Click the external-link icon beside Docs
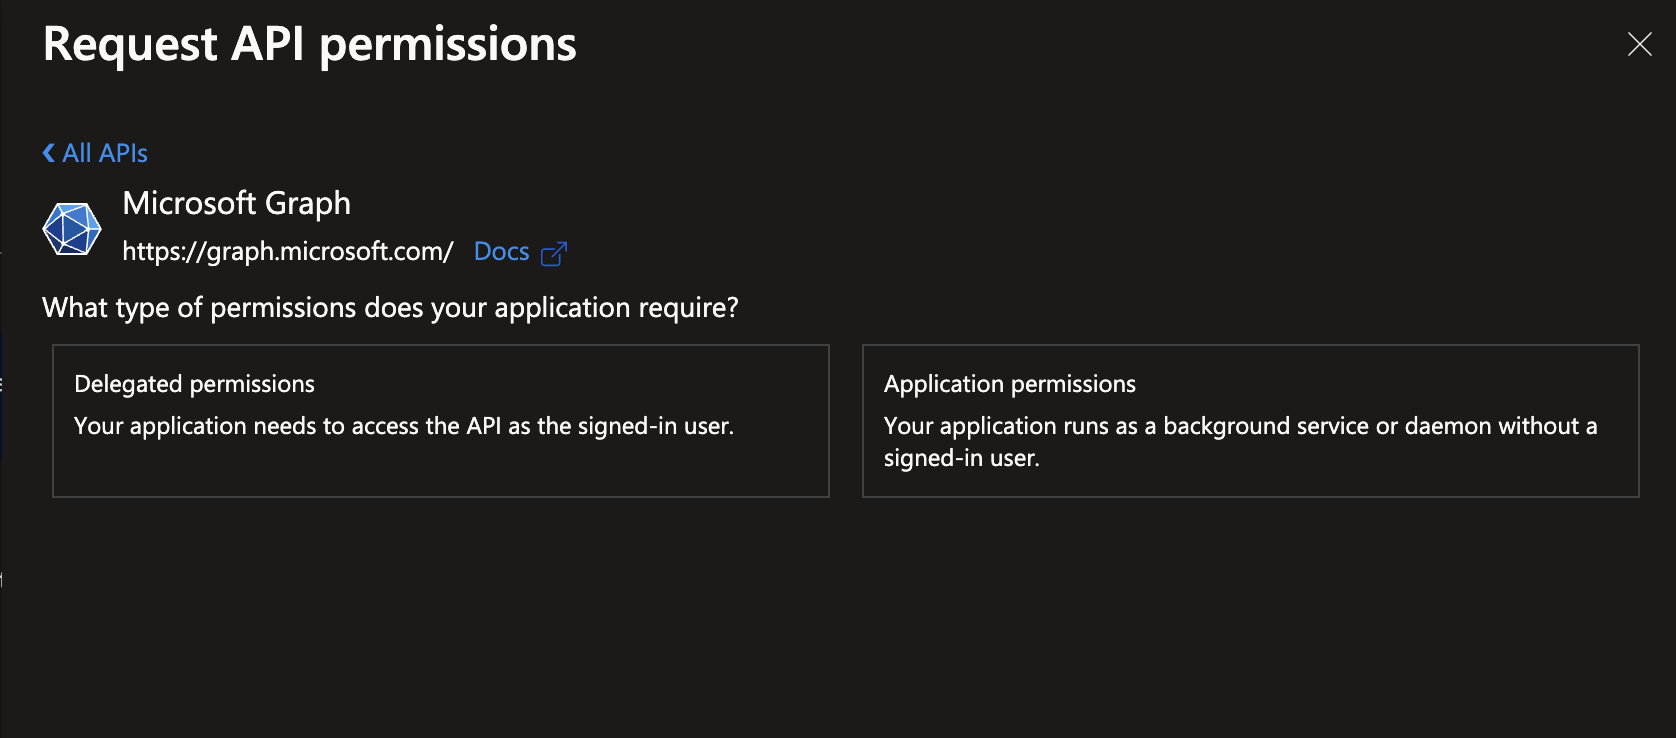The width and height of the screenshot is (1676, 738). pyautogui.click(x=554, y=253)
